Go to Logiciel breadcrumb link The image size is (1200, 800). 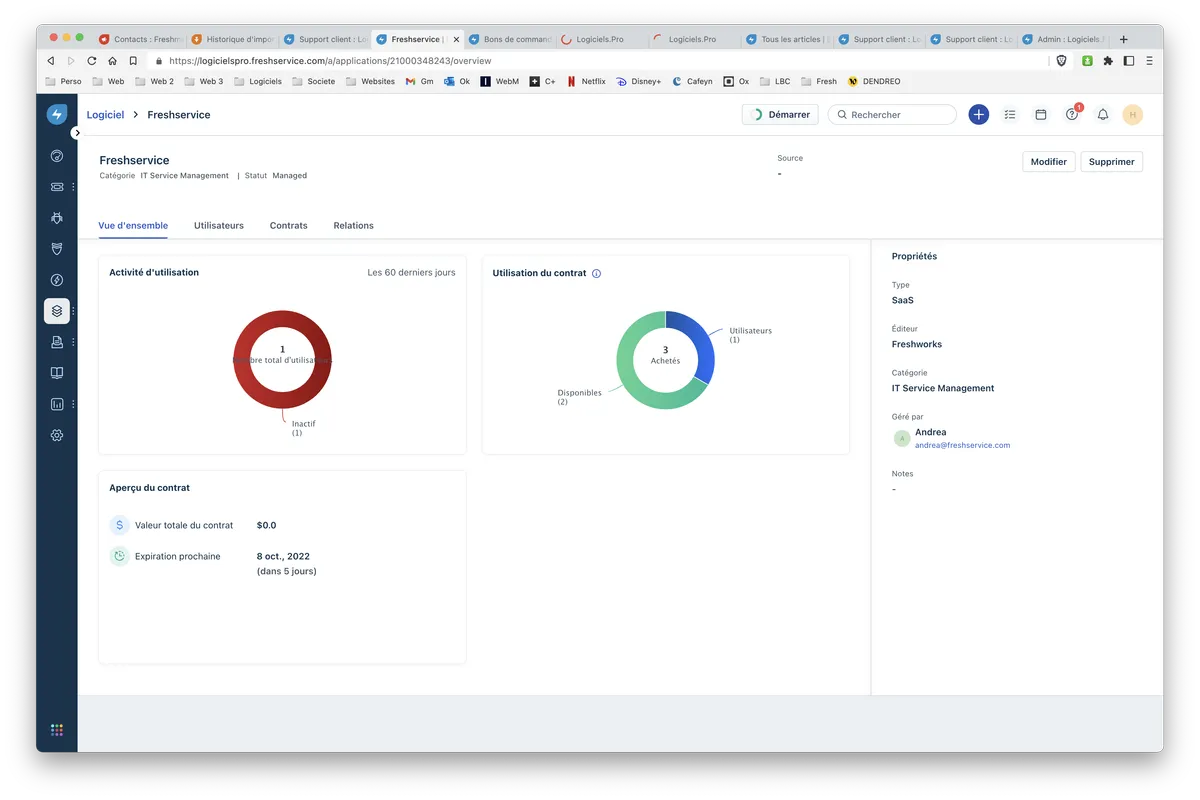tap(106, 115)
